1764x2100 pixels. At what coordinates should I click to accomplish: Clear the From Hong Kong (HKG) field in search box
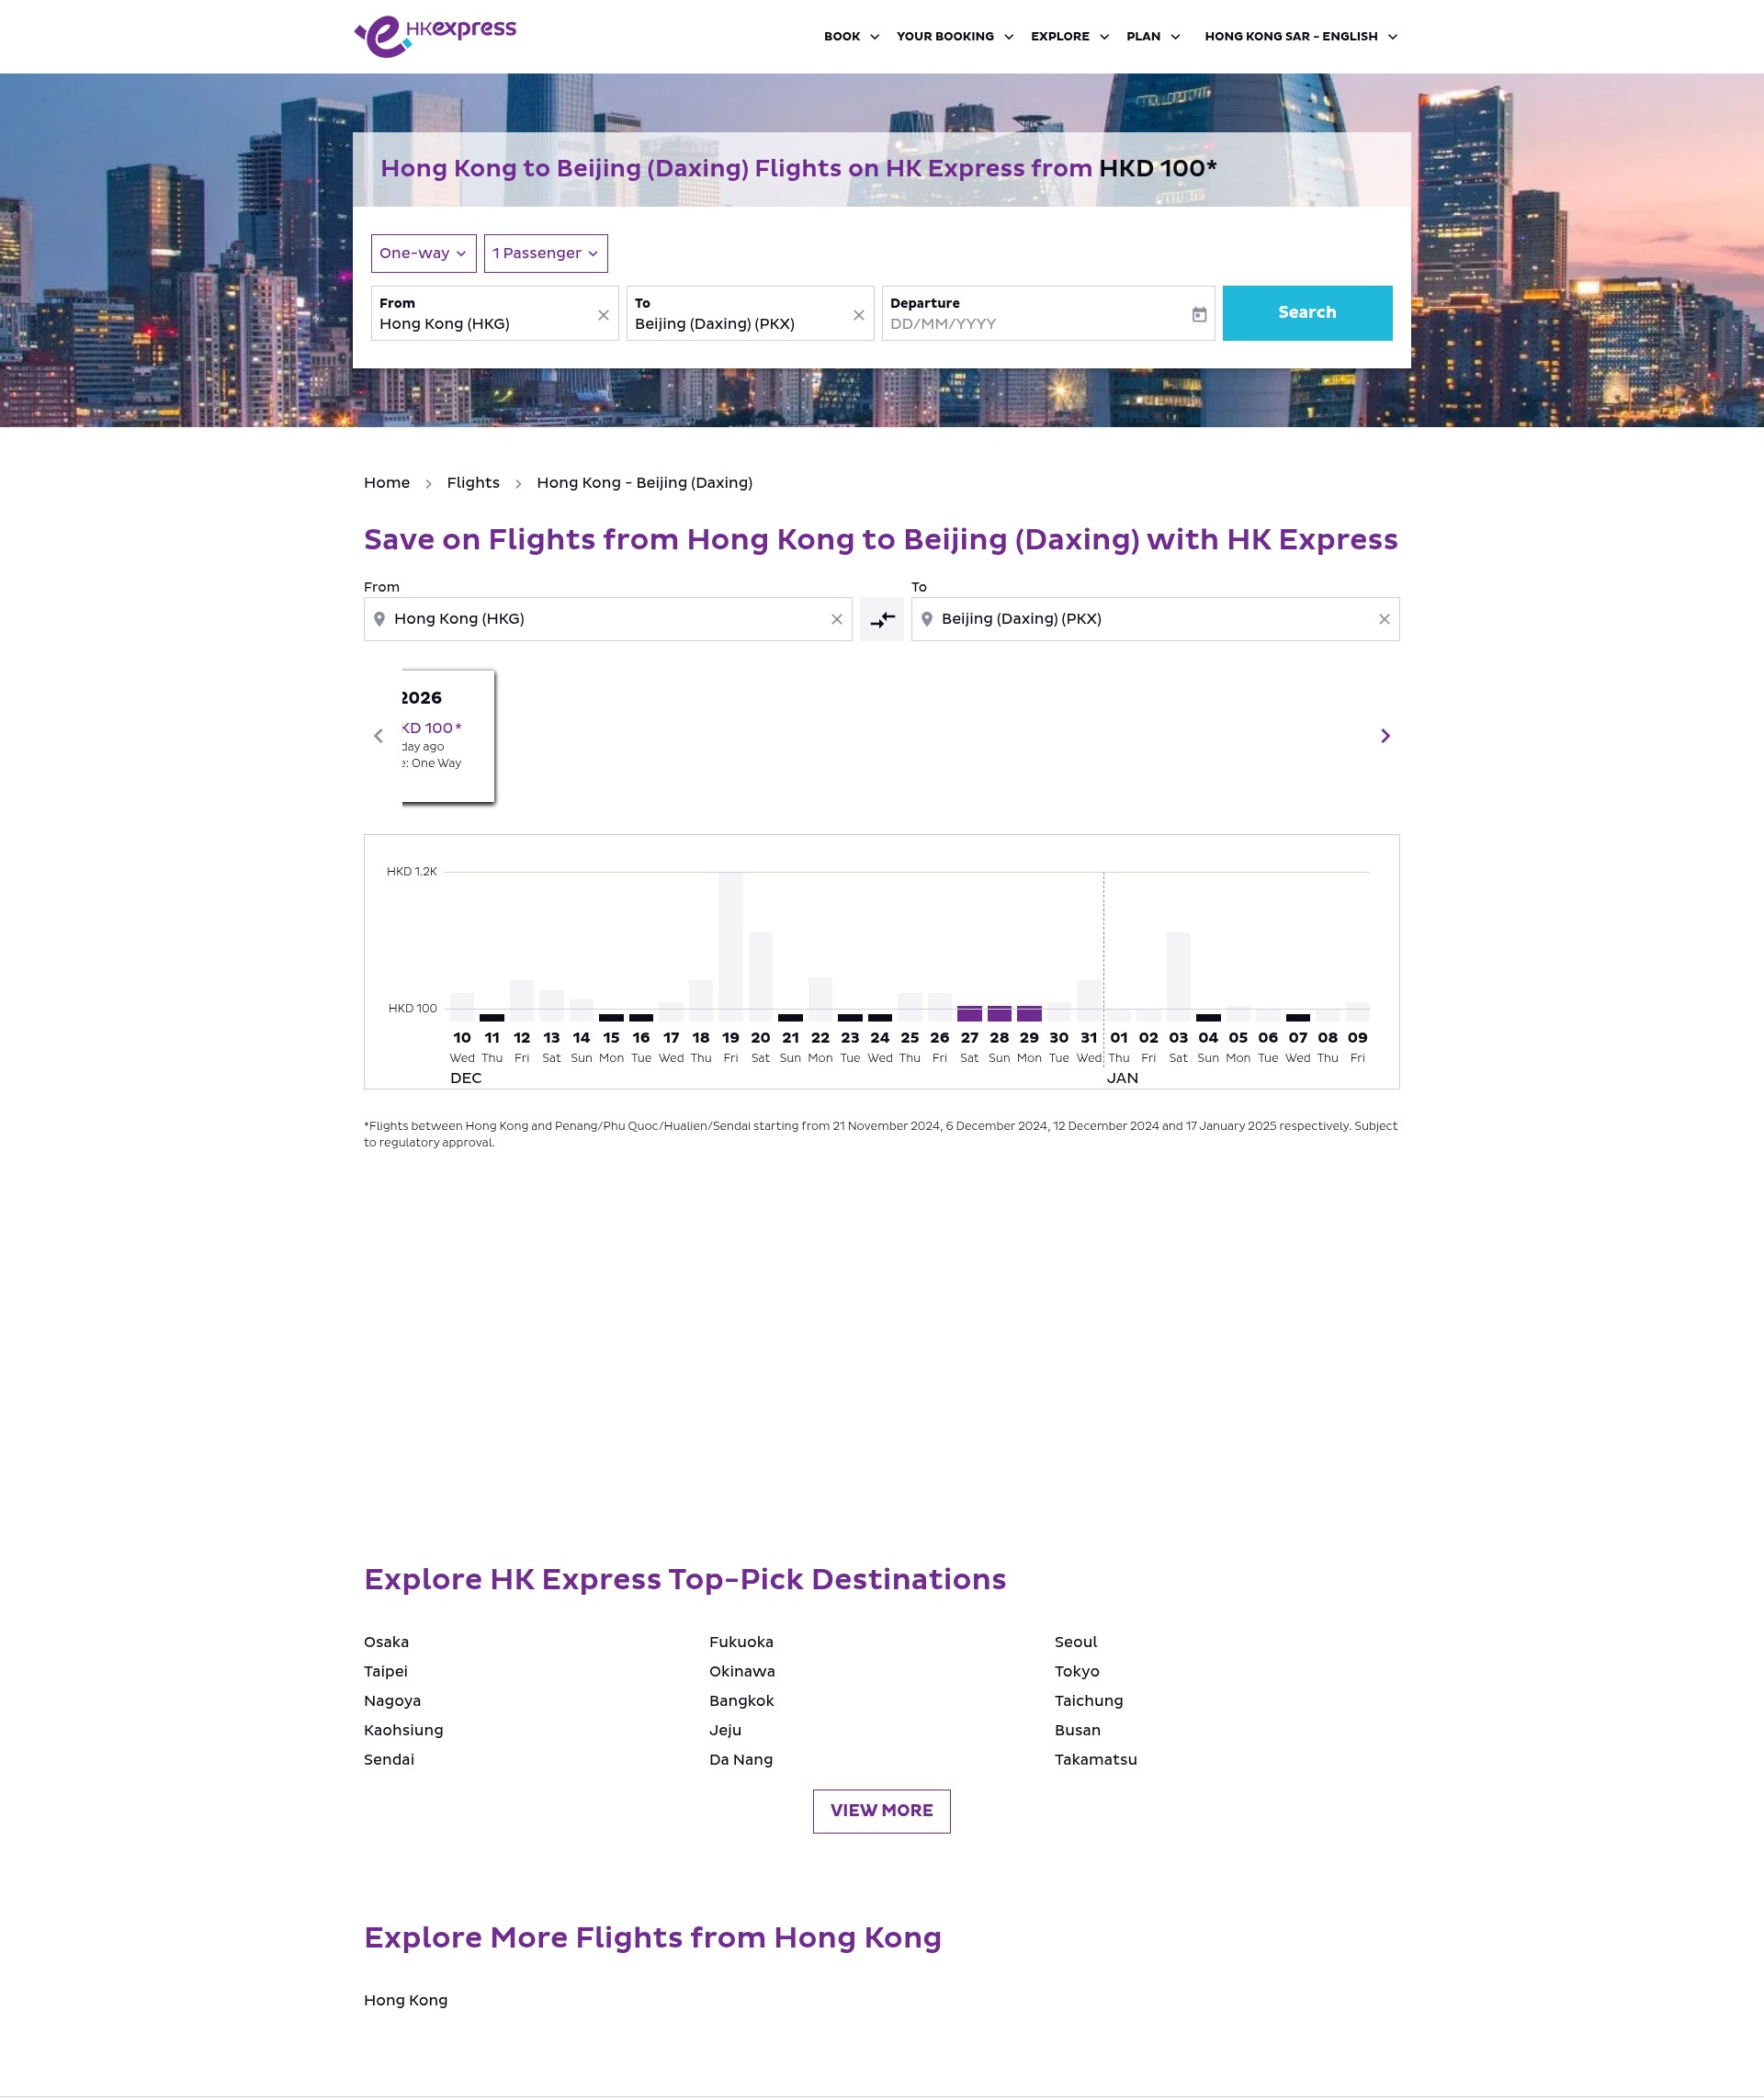[x=603, y=315]
